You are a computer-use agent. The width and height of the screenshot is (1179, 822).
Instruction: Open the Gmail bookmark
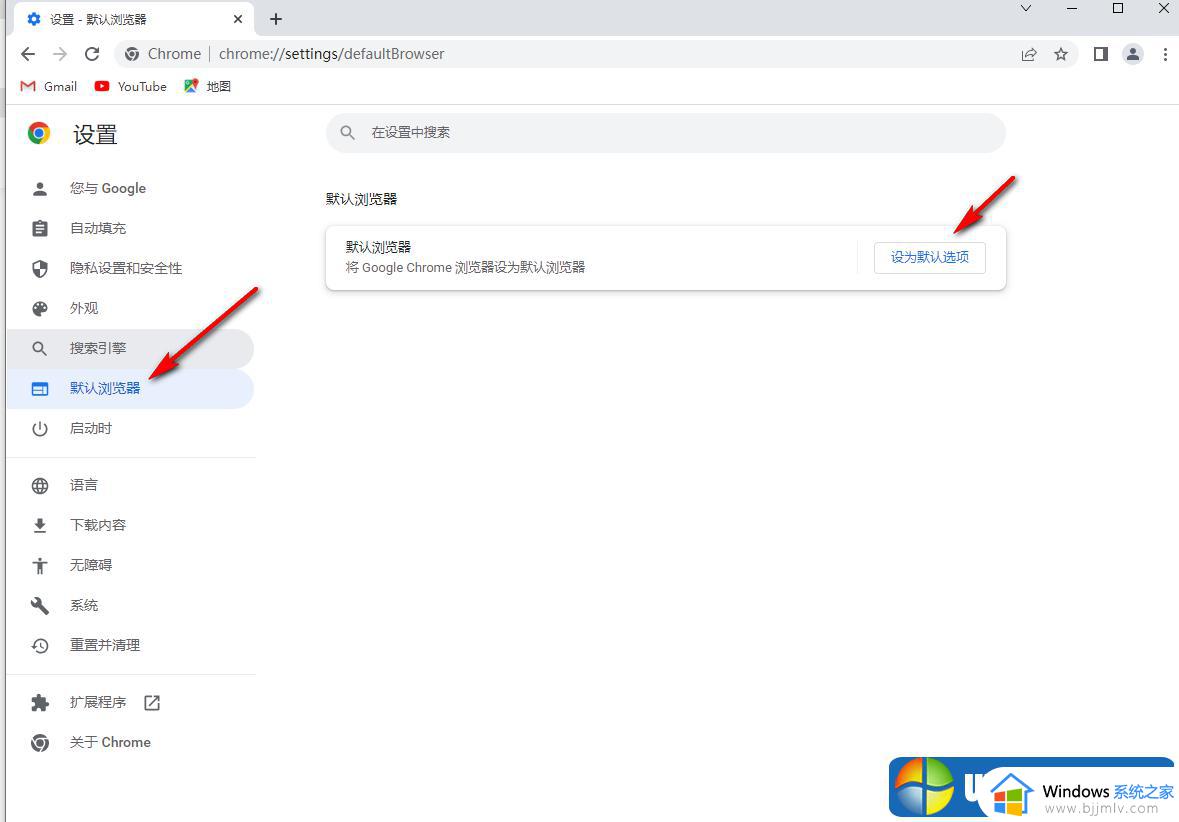tap(49, 86)
